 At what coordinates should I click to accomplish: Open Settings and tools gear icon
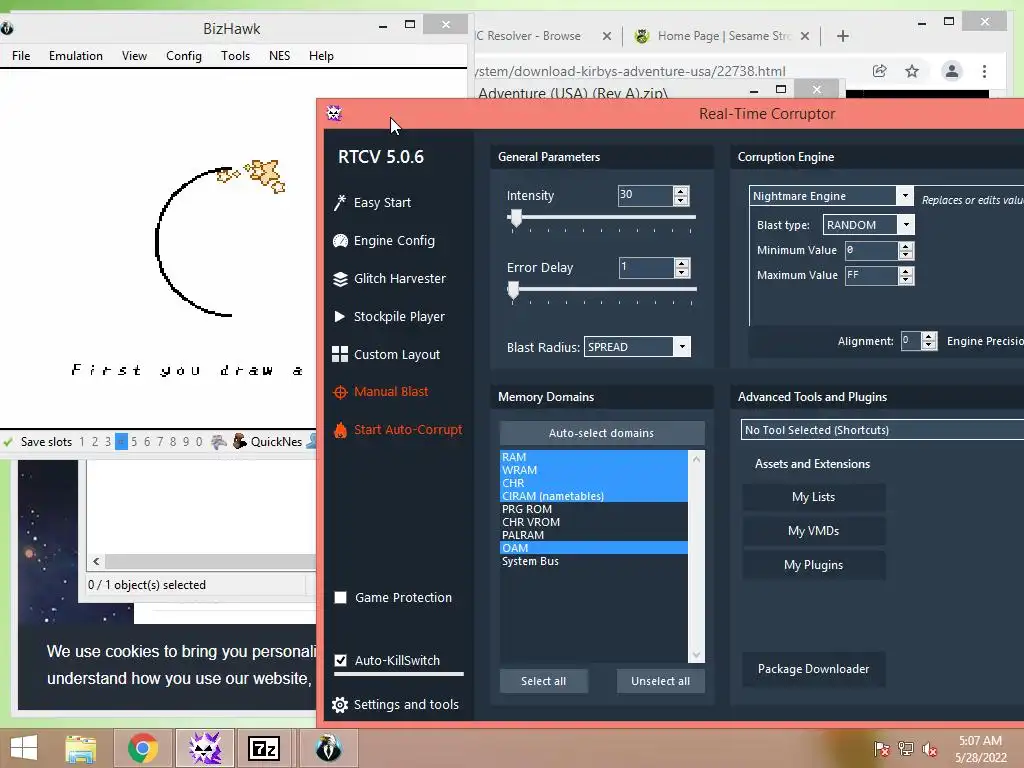pyautogui.click(x=340, y=705)
